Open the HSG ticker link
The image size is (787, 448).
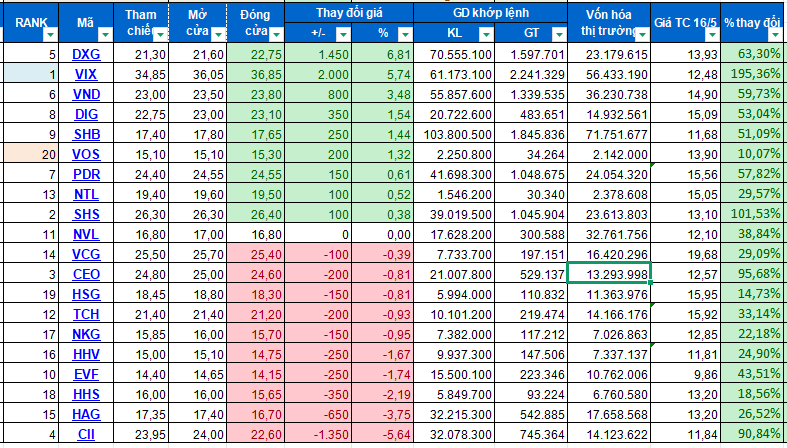86,294
